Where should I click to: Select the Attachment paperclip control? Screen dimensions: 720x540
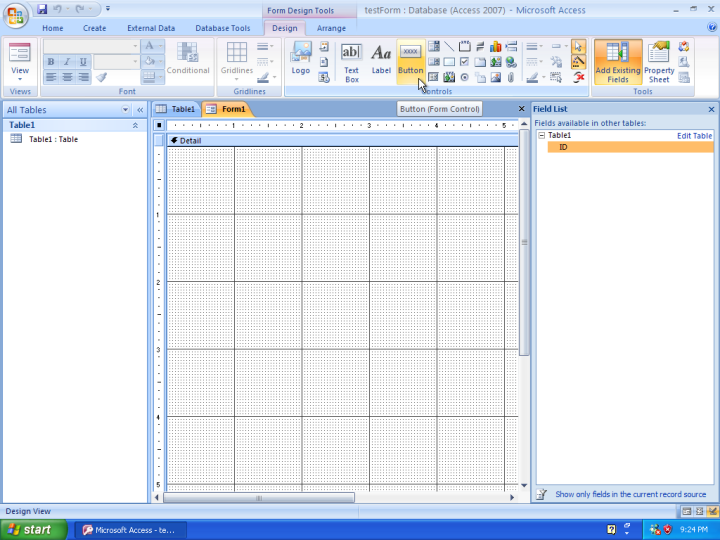click(511, 78)
